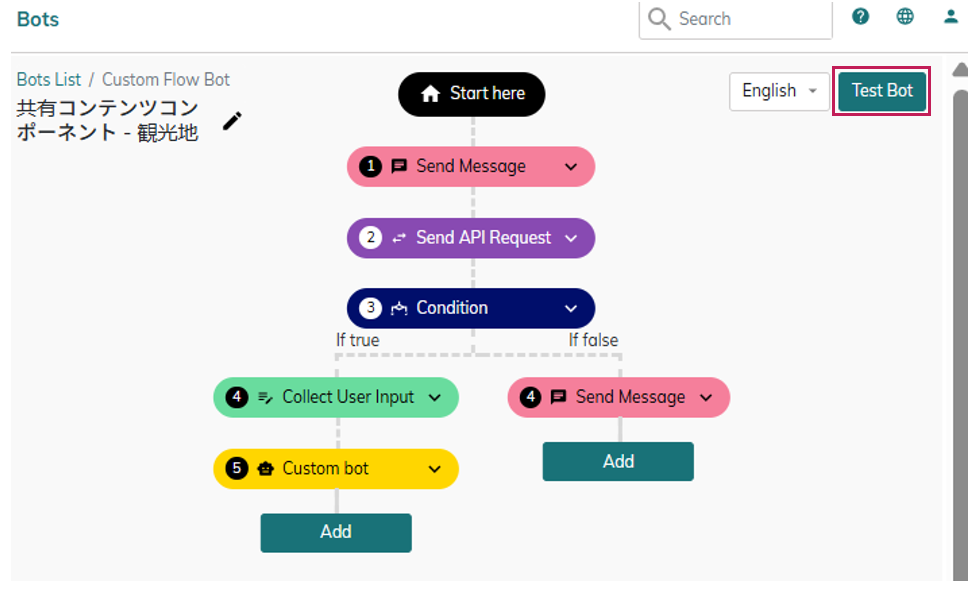Click the Custom bot robot icon
The image size is (972, 598).
coord(265,468)
